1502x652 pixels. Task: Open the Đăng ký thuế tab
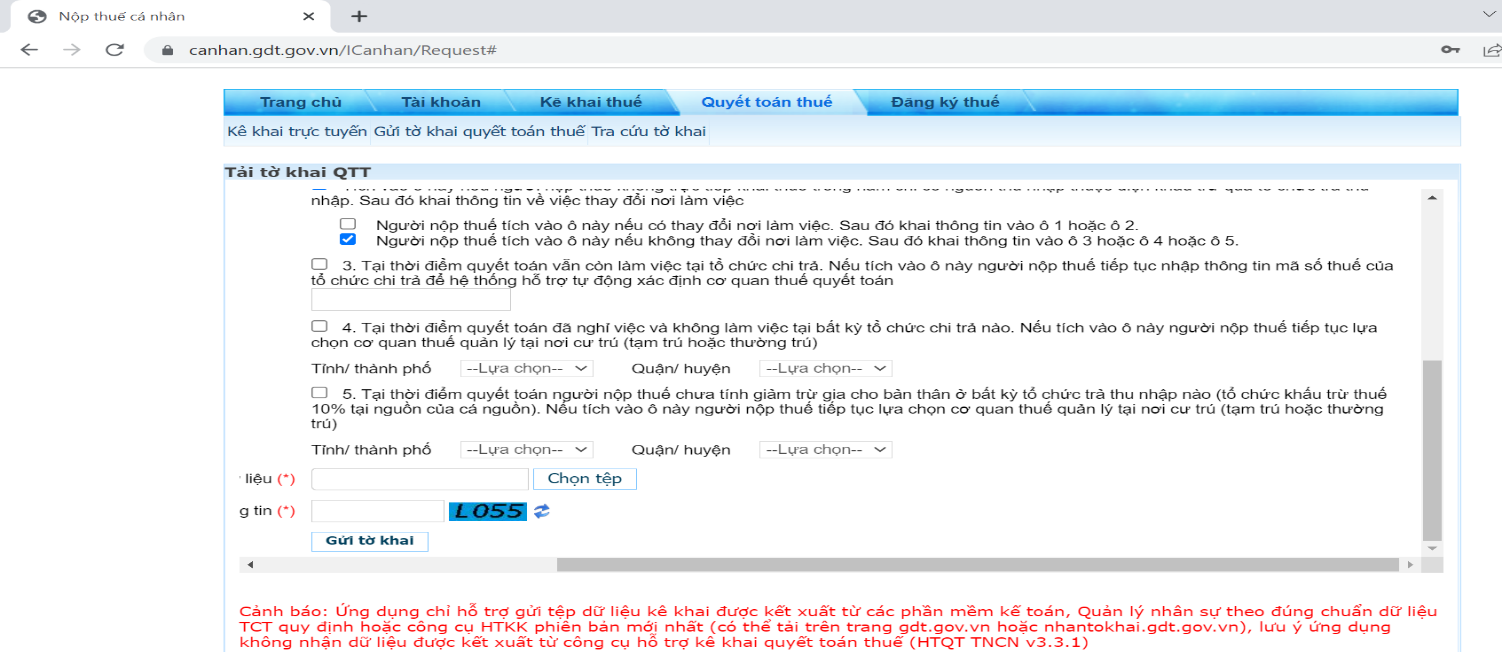(944, 102)
